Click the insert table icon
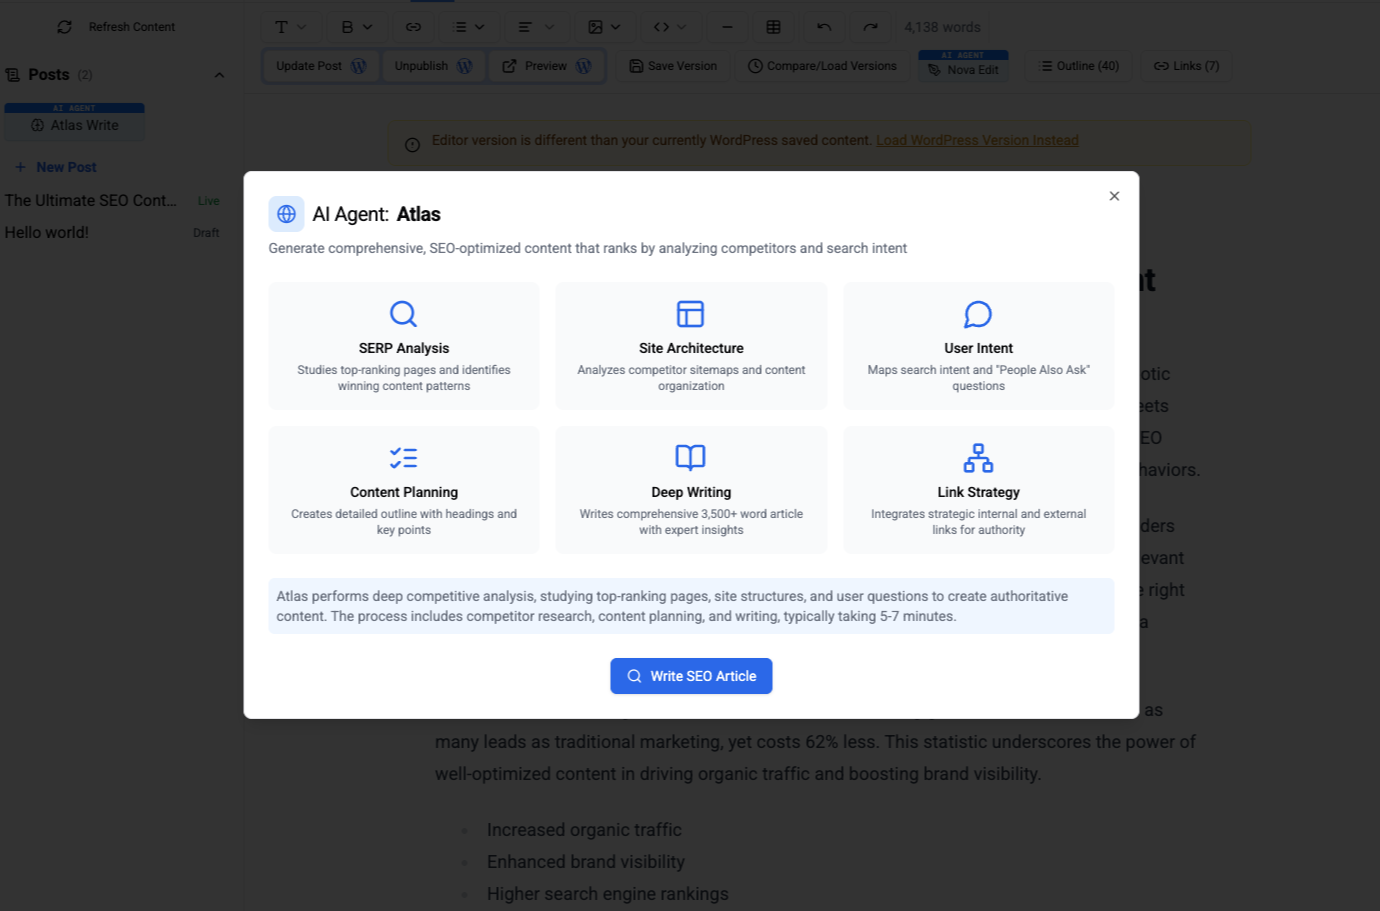The image size is (1380, 911). (774, 27)
